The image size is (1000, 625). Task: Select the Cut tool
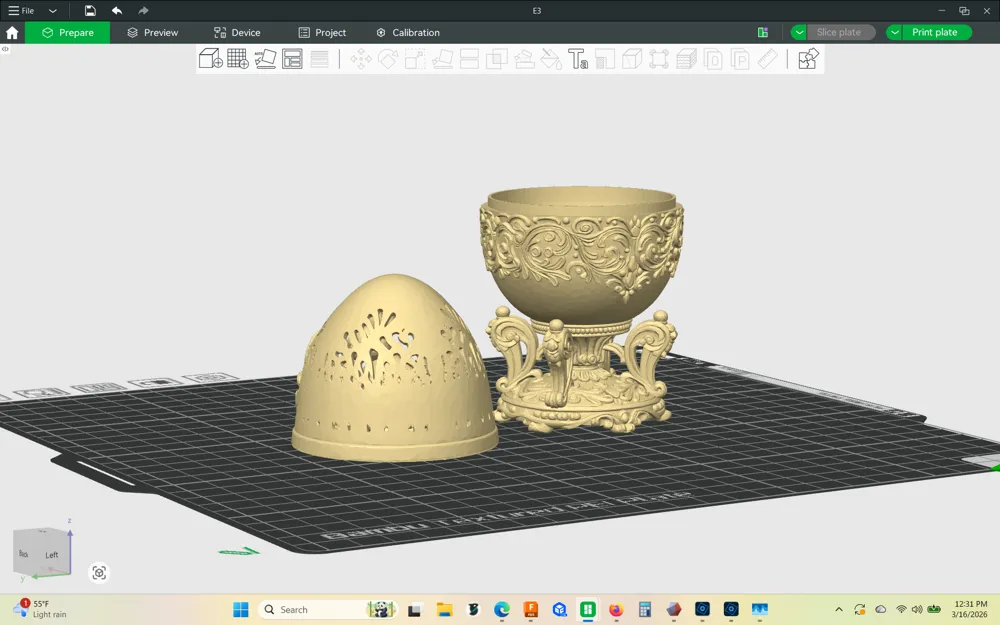pyautogui.click(x=469, y=59)
